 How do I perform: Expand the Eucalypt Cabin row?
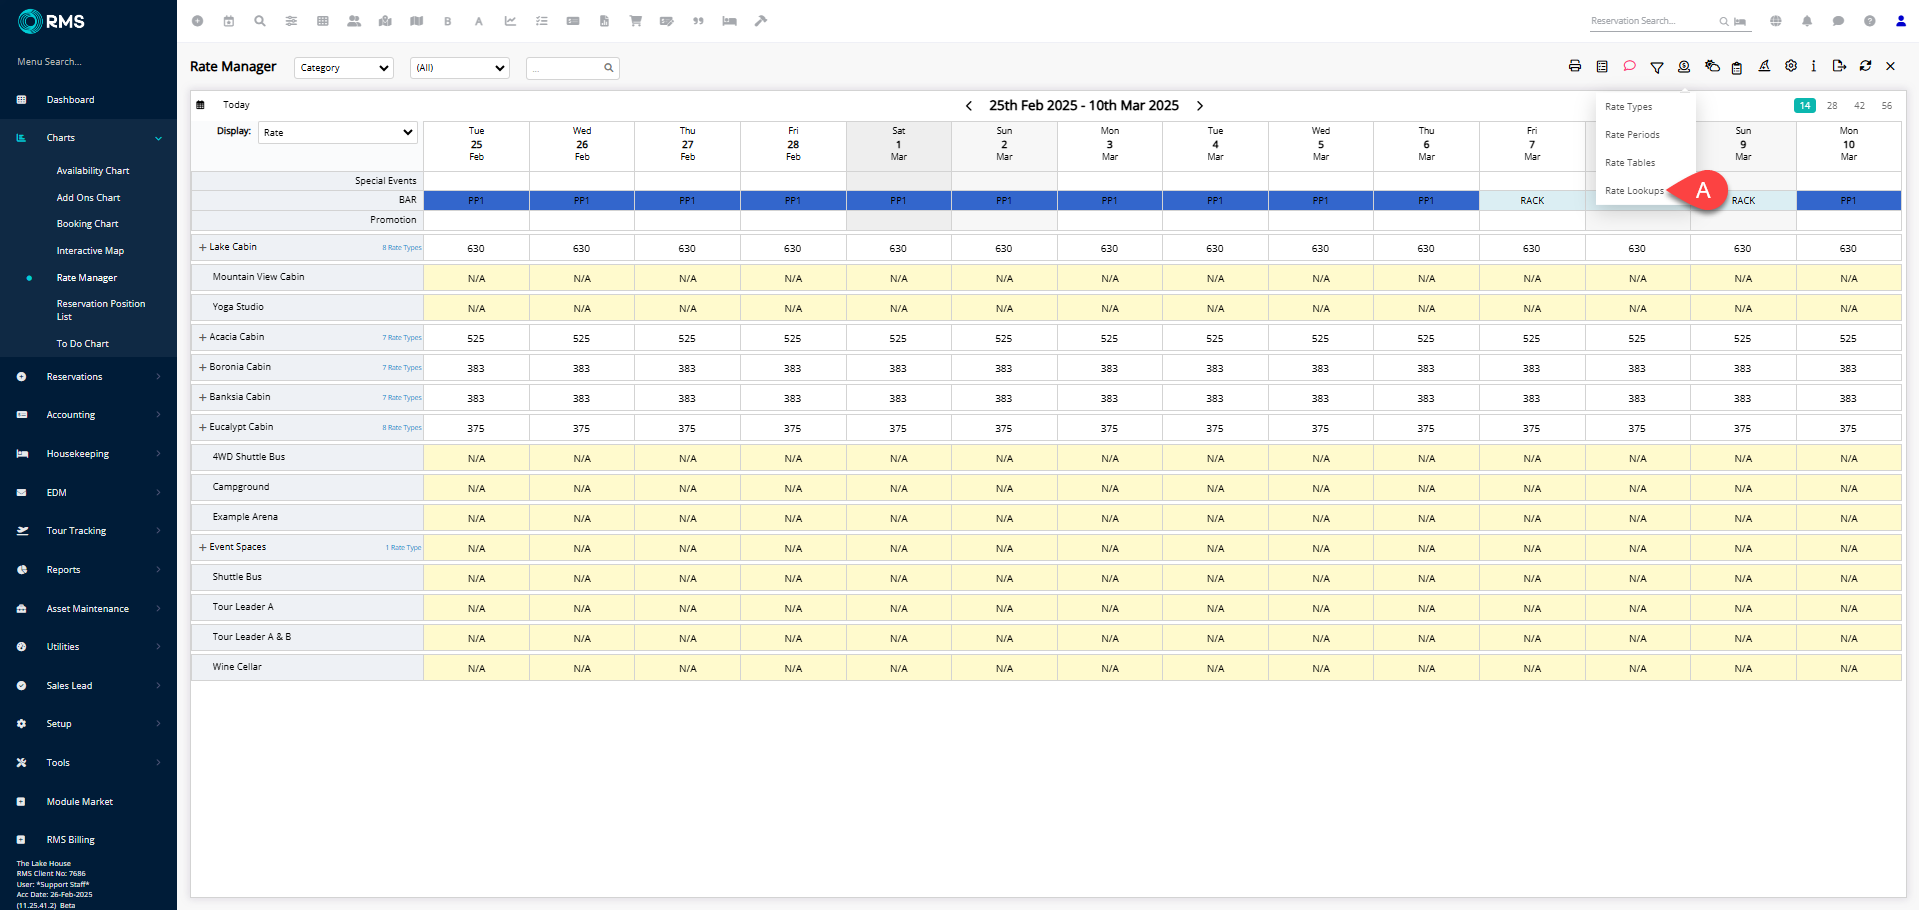click(203, 427)
